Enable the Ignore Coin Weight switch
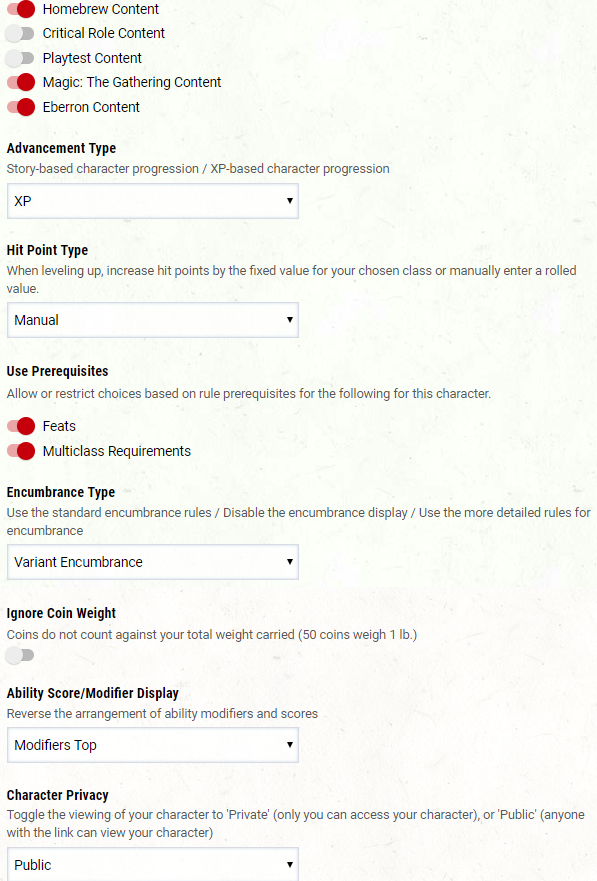 point(20,655)
